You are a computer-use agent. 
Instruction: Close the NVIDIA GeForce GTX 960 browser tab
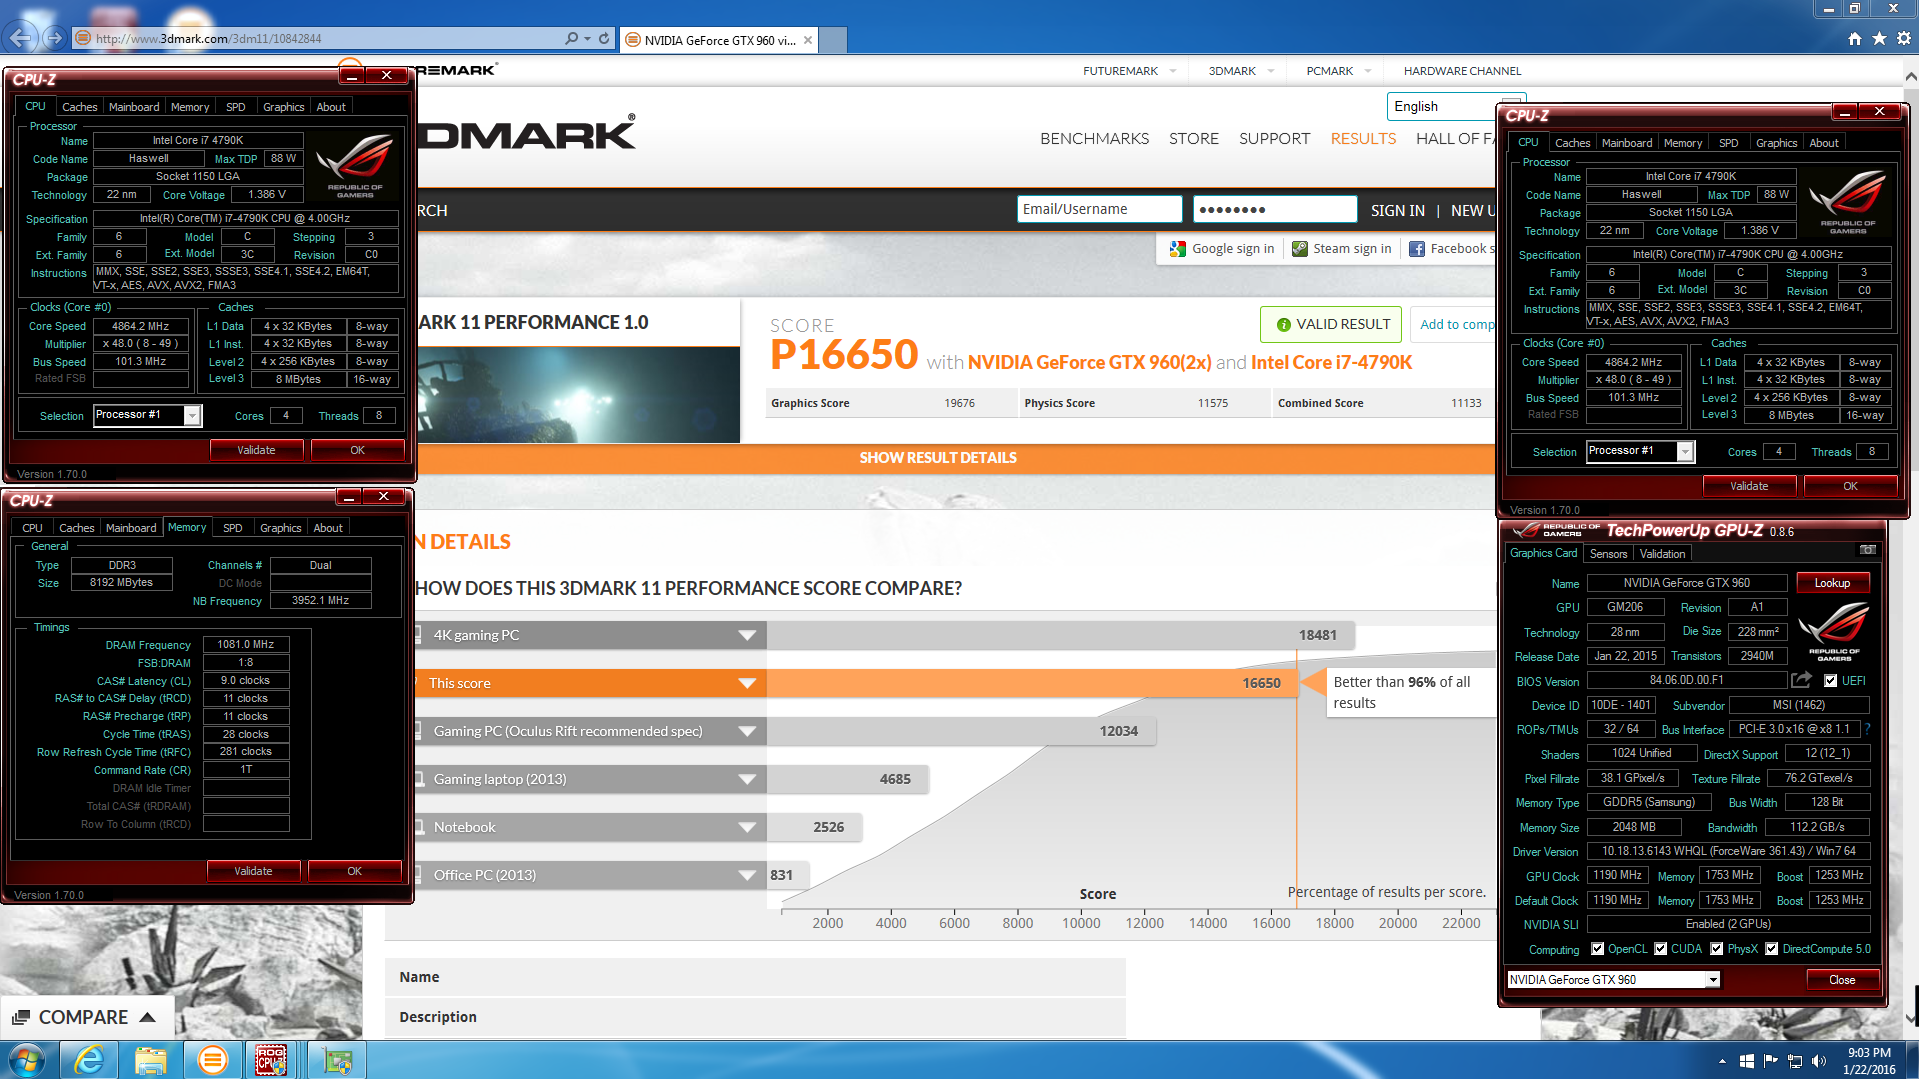(808, 40)
